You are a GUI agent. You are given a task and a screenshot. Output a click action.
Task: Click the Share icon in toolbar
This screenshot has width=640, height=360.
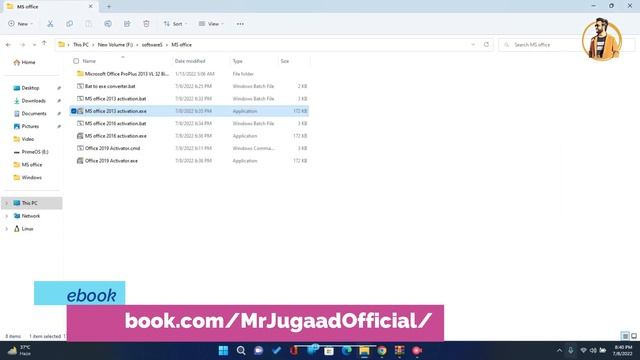coord(127,24)
